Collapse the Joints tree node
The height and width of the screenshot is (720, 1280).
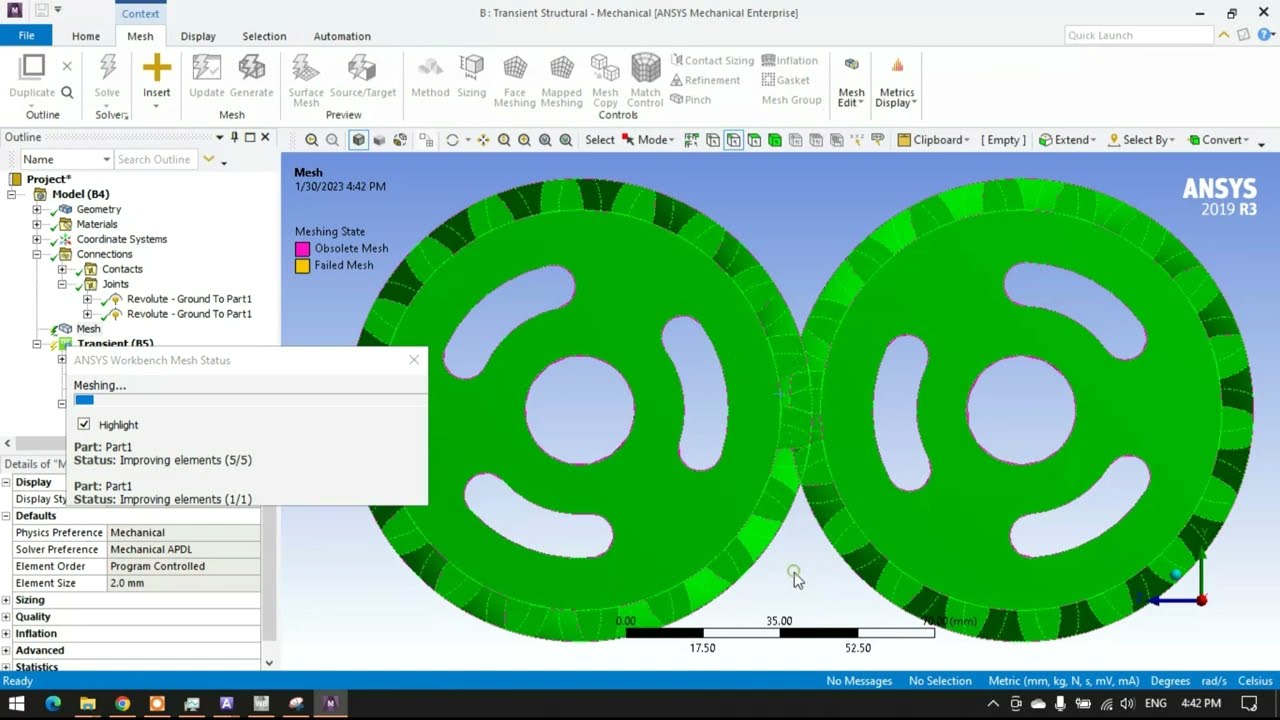(62, 284)
